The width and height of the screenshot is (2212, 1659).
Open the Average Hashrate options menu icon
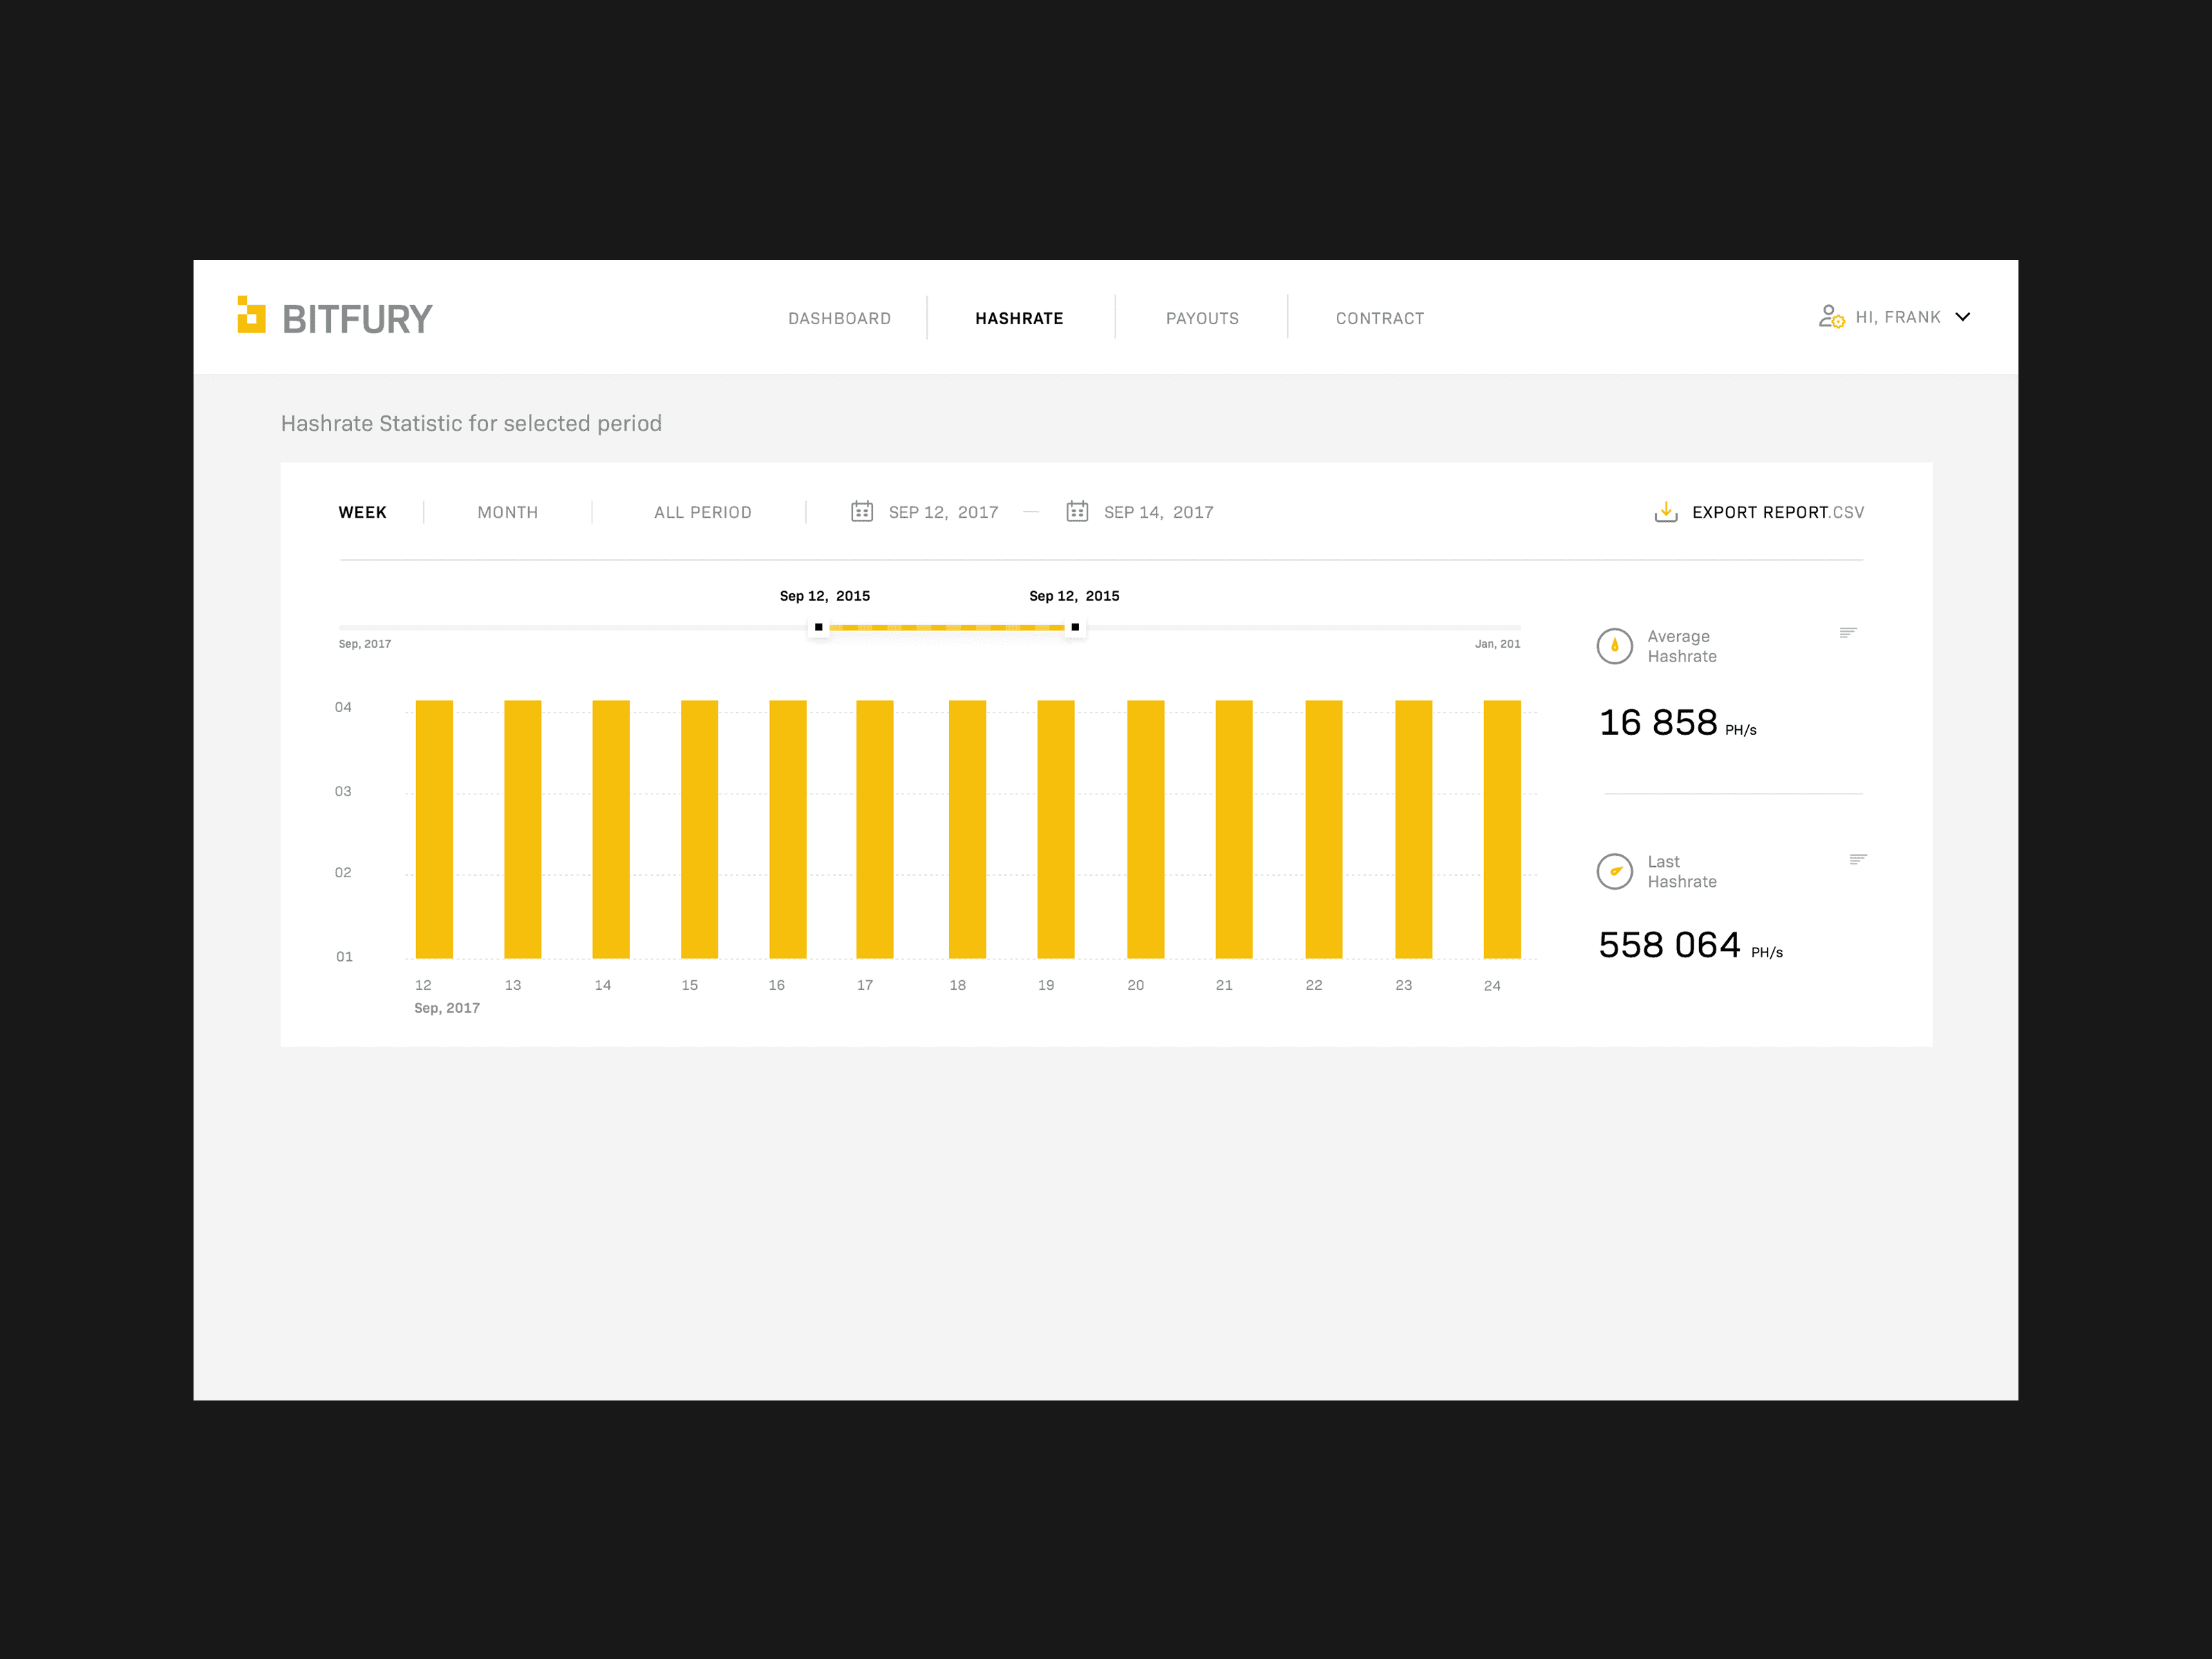(1848, 632)
